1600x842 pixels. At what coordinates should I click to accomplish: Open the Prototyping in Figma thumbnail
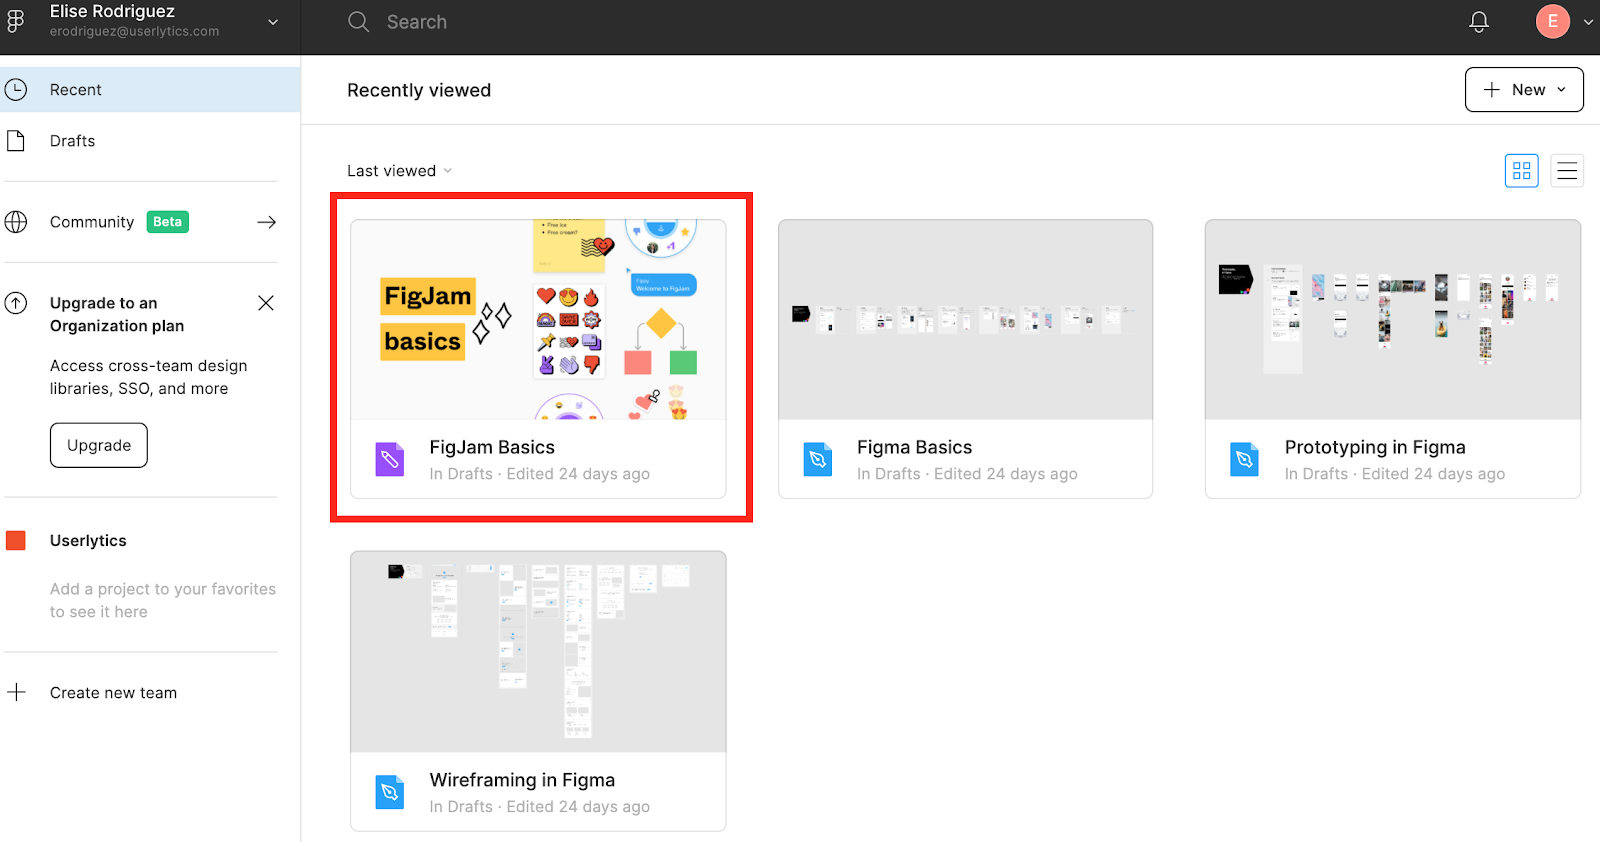[1392, 320]
